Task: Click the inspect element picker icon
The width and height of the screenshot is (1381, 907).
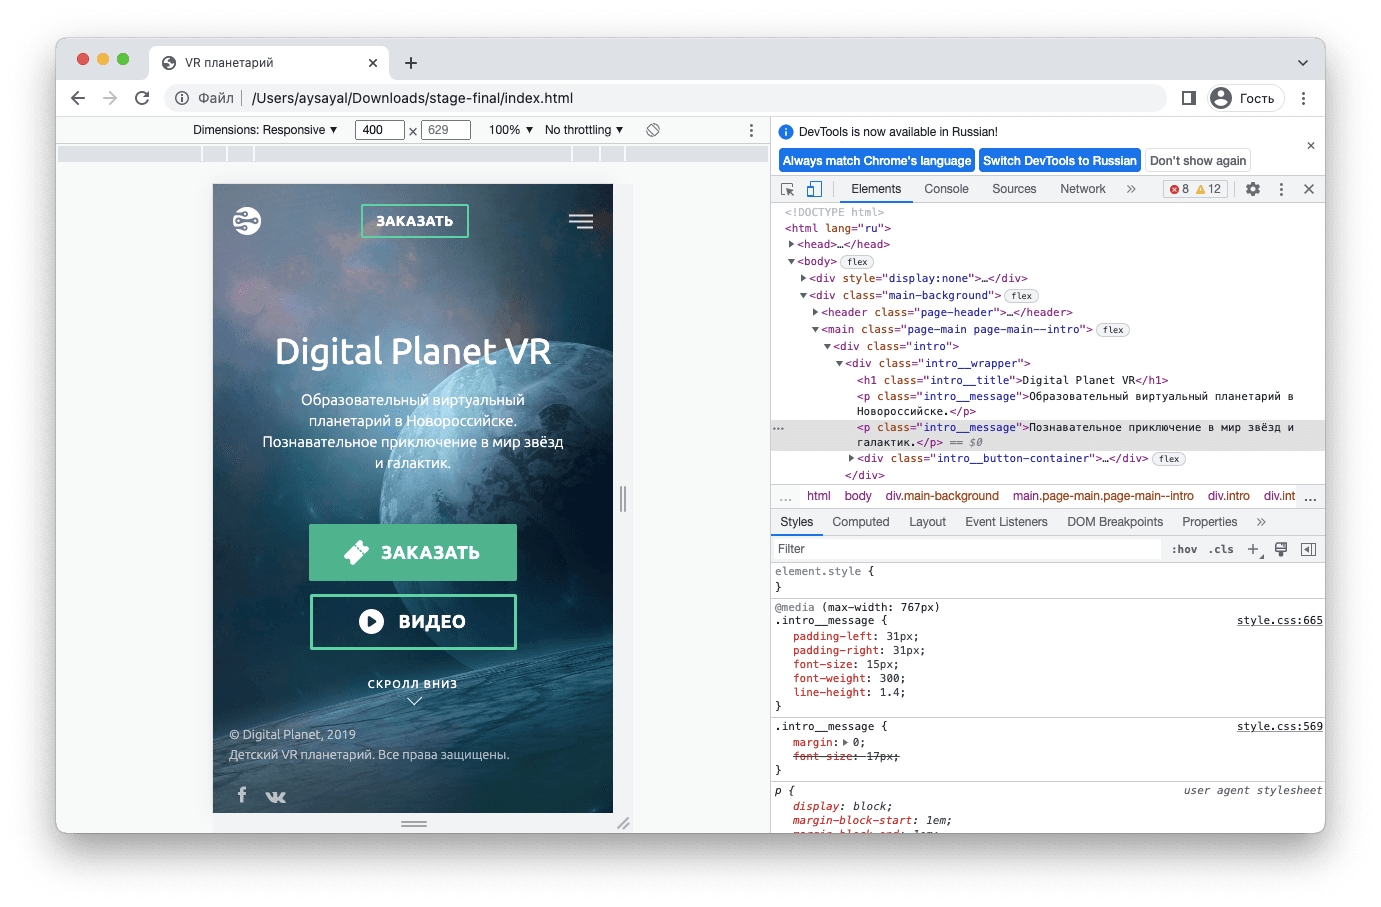Action: 788,189
